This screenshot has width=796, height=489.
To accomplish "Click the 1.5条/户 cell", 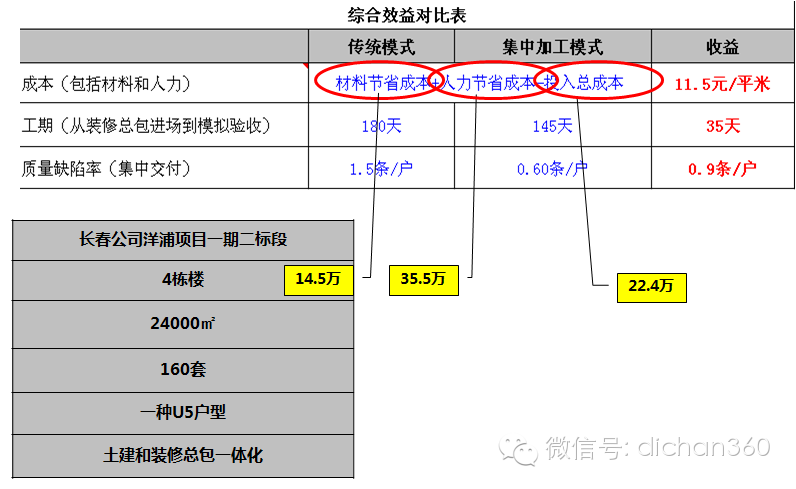I will click(x=381, y=169).
